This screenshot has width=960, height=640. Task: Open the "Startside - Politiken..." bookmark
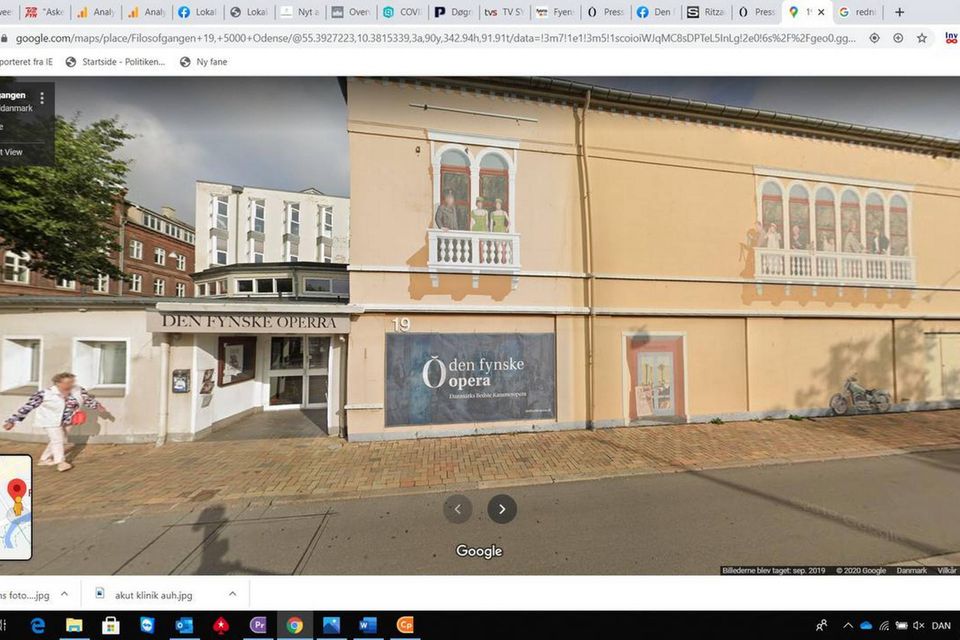115,62
